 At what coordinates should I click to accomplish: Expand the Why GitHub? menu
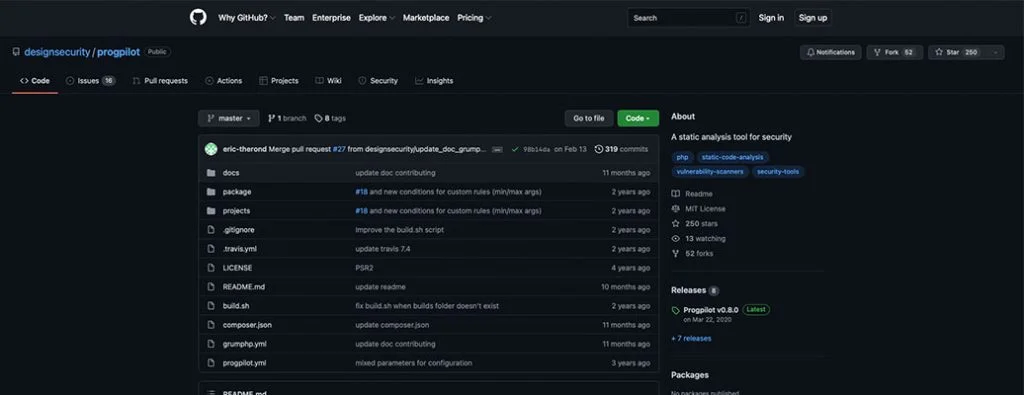click(246, 18)
